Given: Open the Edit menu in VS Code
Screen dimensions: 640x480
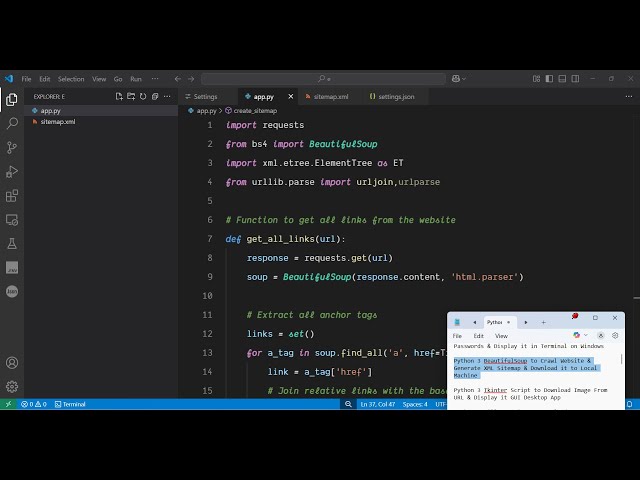Looking at the screenshot, I should coord(44,79).
